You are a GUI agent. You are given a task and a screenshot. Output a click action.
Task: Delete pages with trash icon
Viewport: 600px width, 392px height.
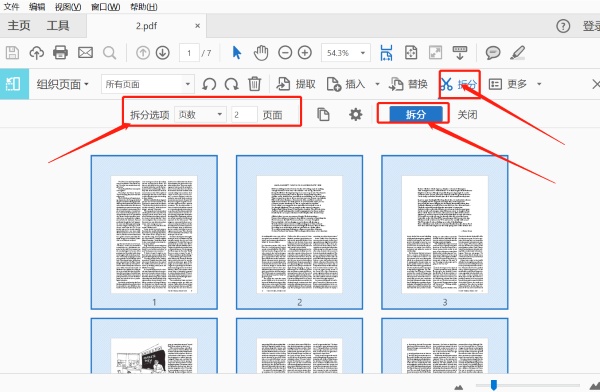coord(254,84)
